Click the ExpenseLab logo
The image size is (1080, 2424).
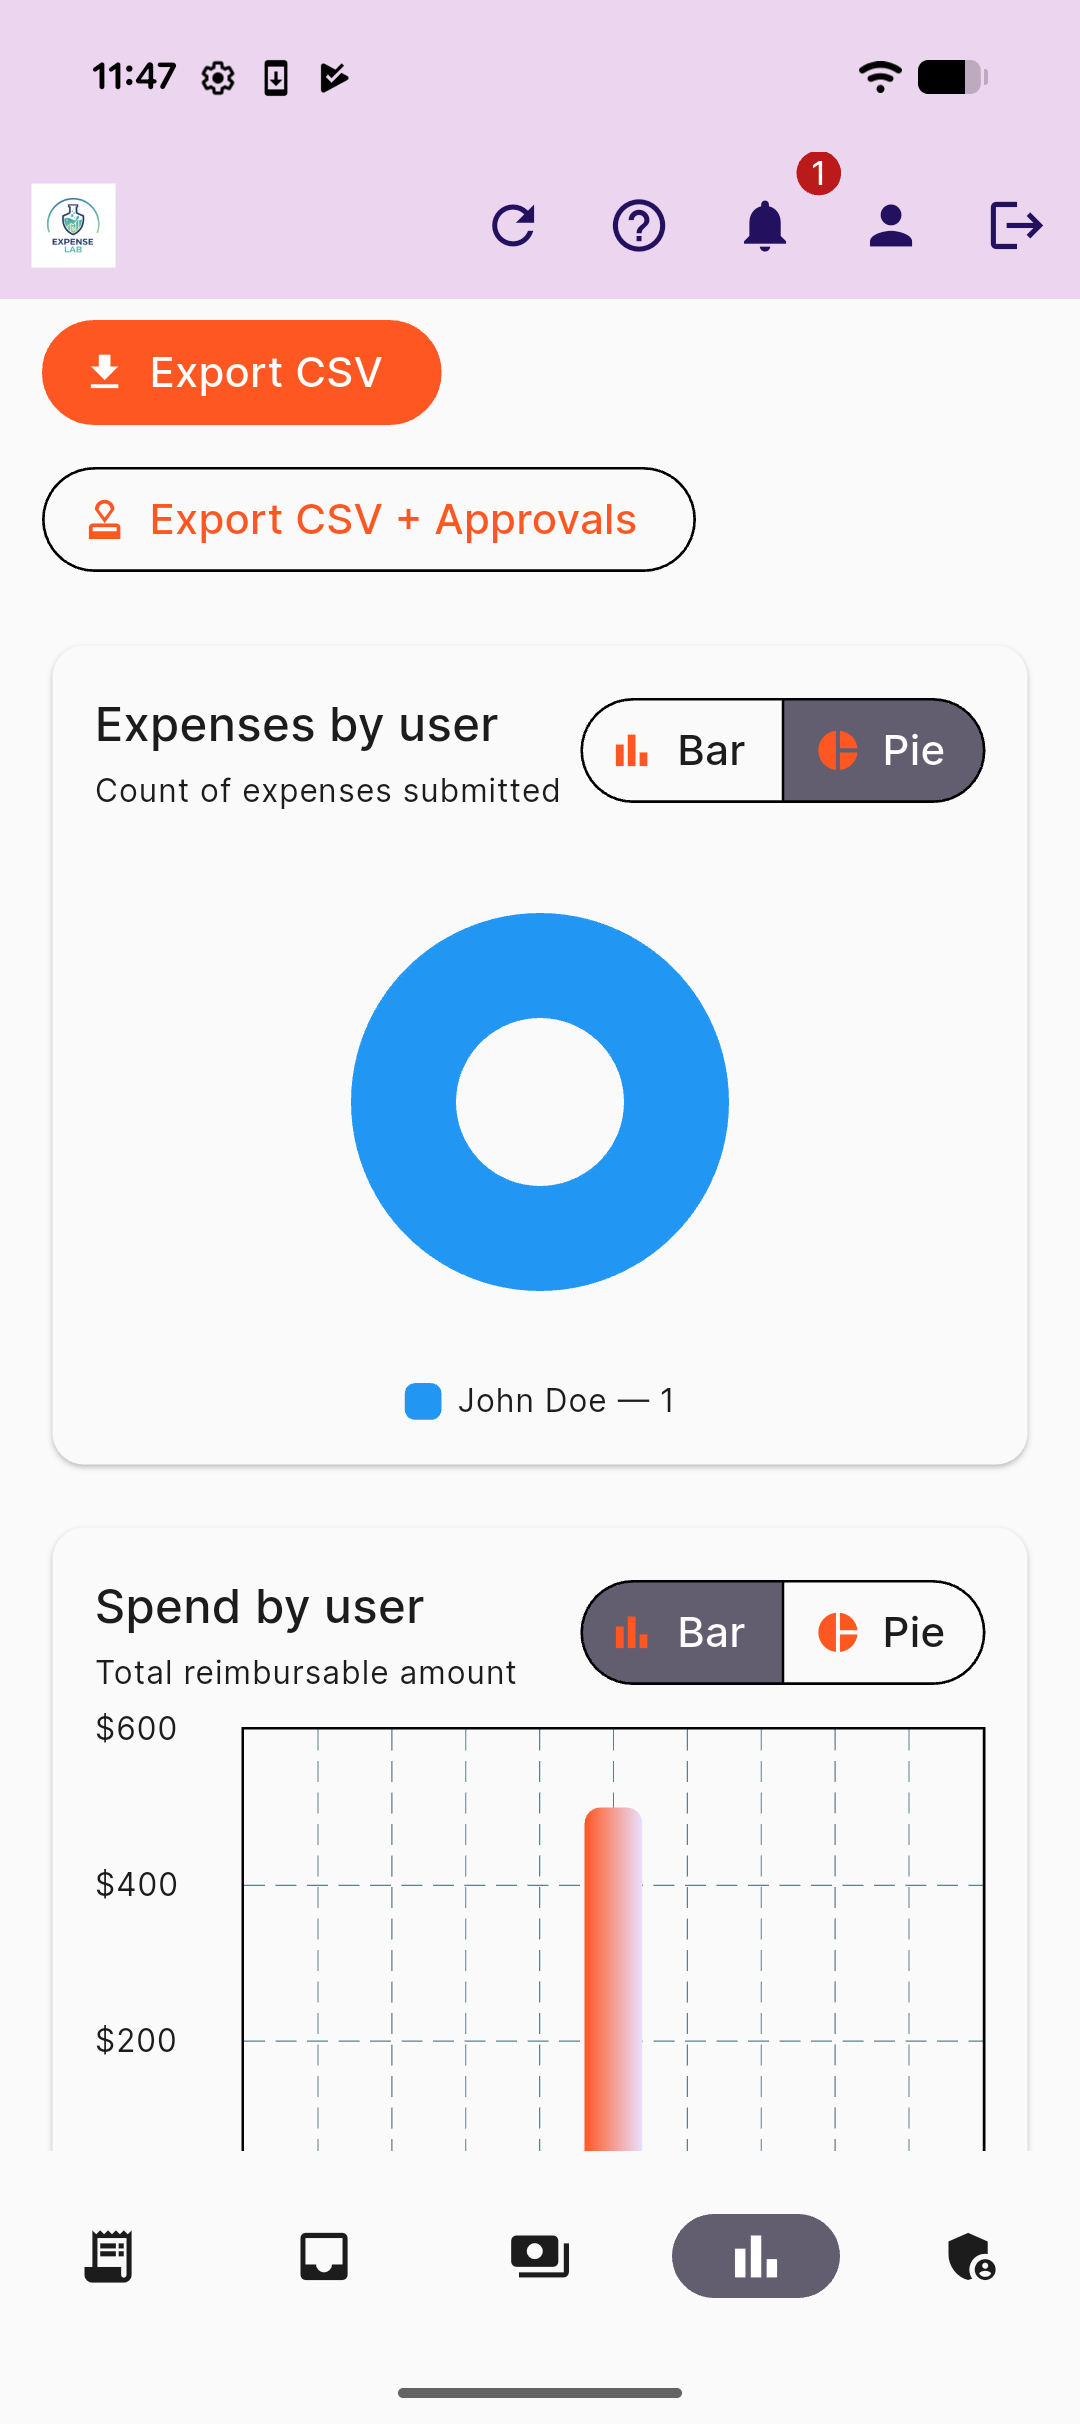(73, 224)
